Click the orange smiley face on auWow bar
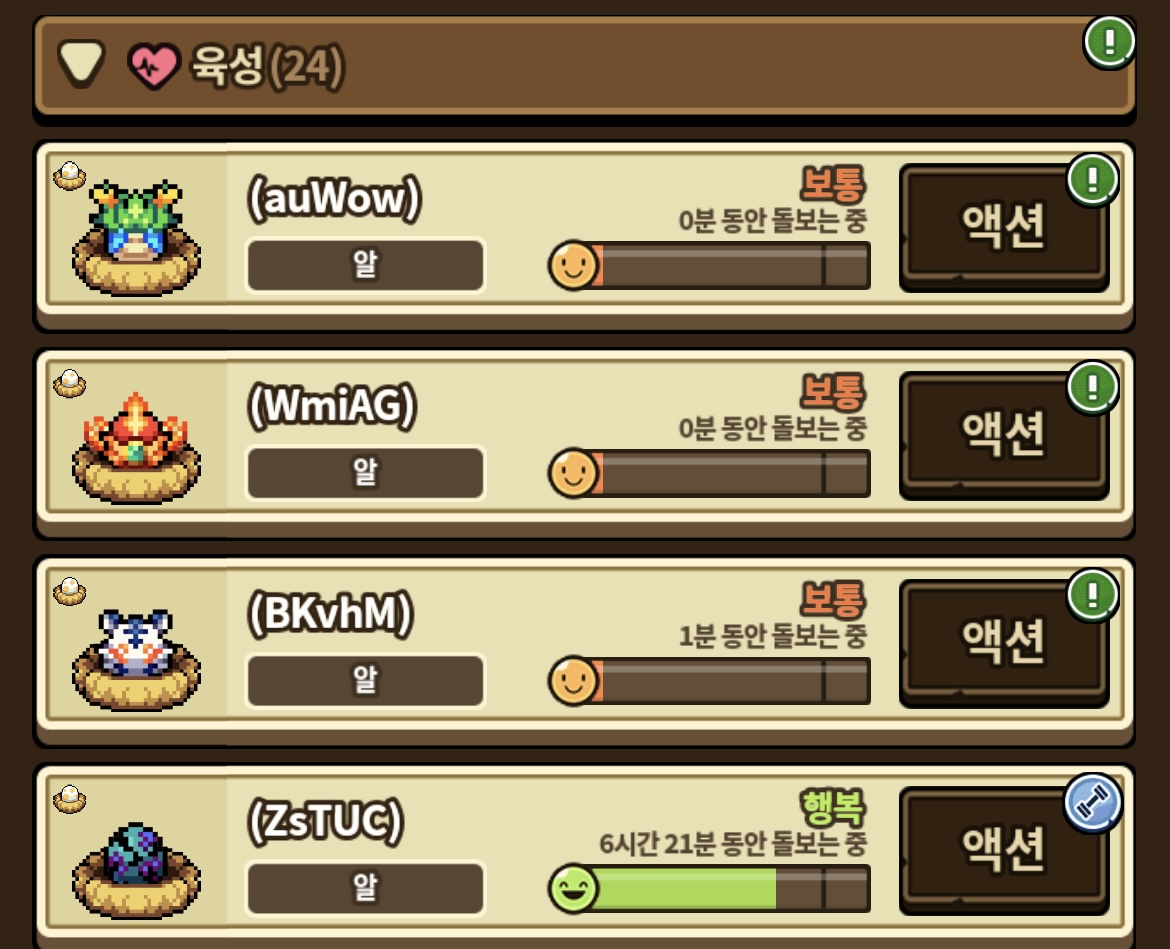This screenshot has height=949, width=1170. click(573, 265)
